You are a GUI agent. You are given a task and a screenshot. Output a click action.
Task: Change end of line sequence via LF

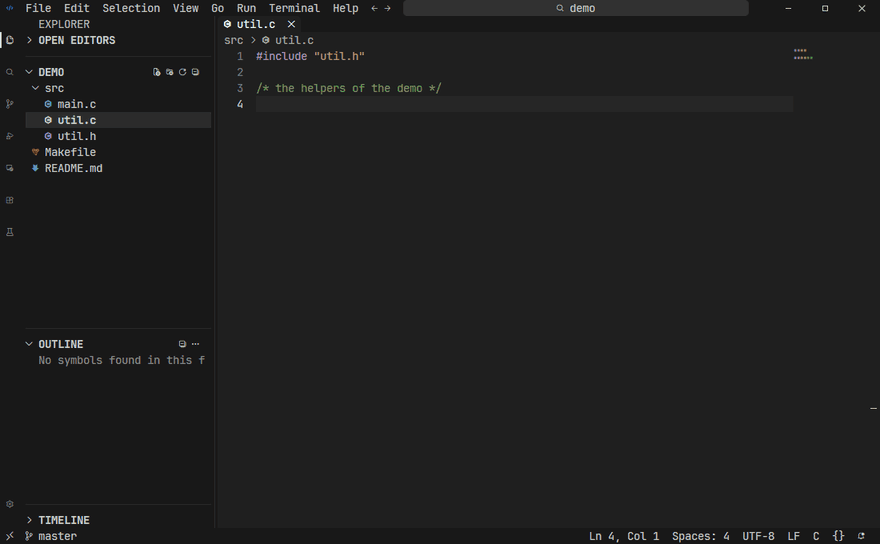pos(793,536)
